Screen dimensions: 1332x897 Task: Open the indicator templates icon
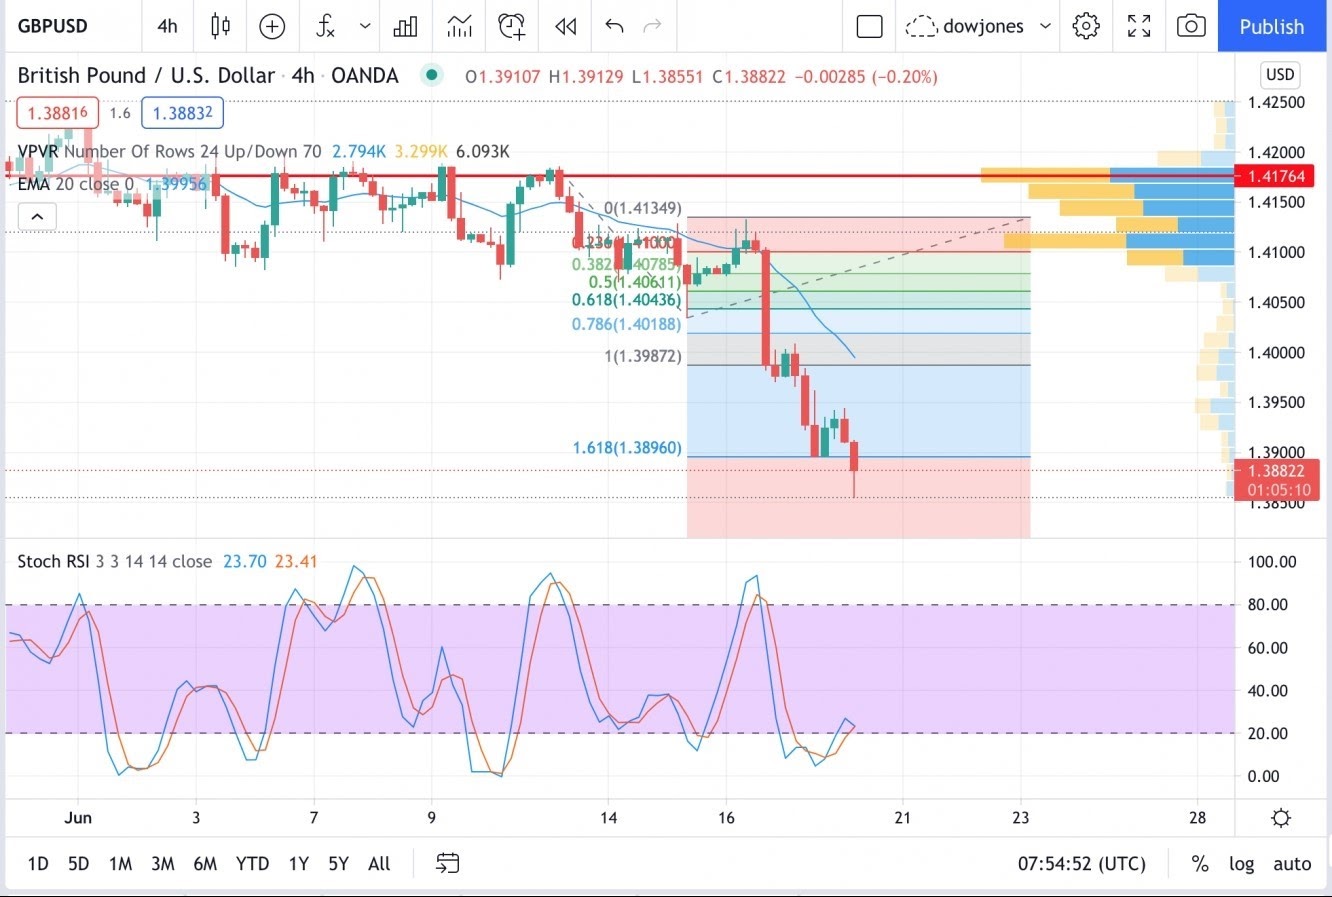(459, 27)
